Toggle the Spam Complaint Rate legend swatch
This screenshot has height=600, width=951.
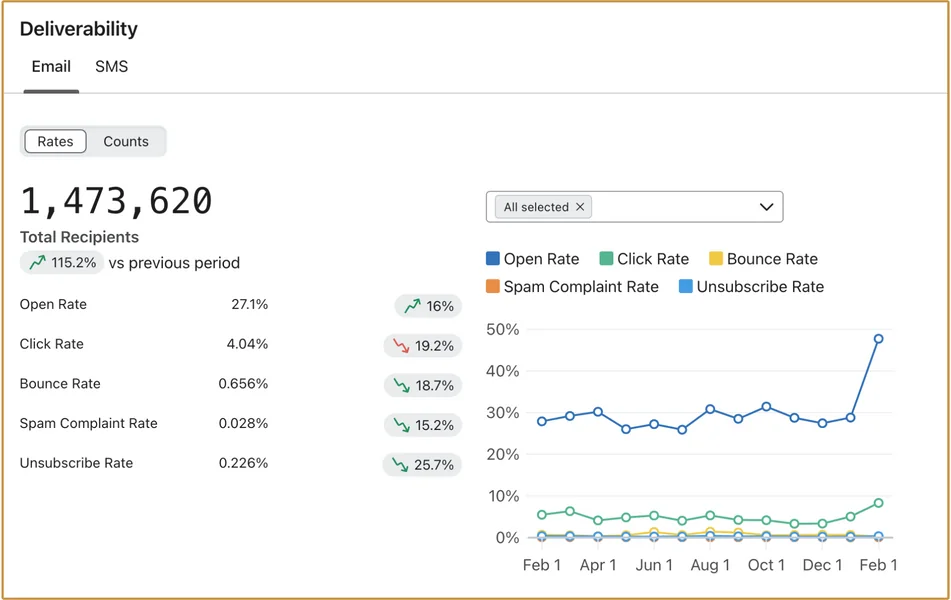tap(492, 286)
